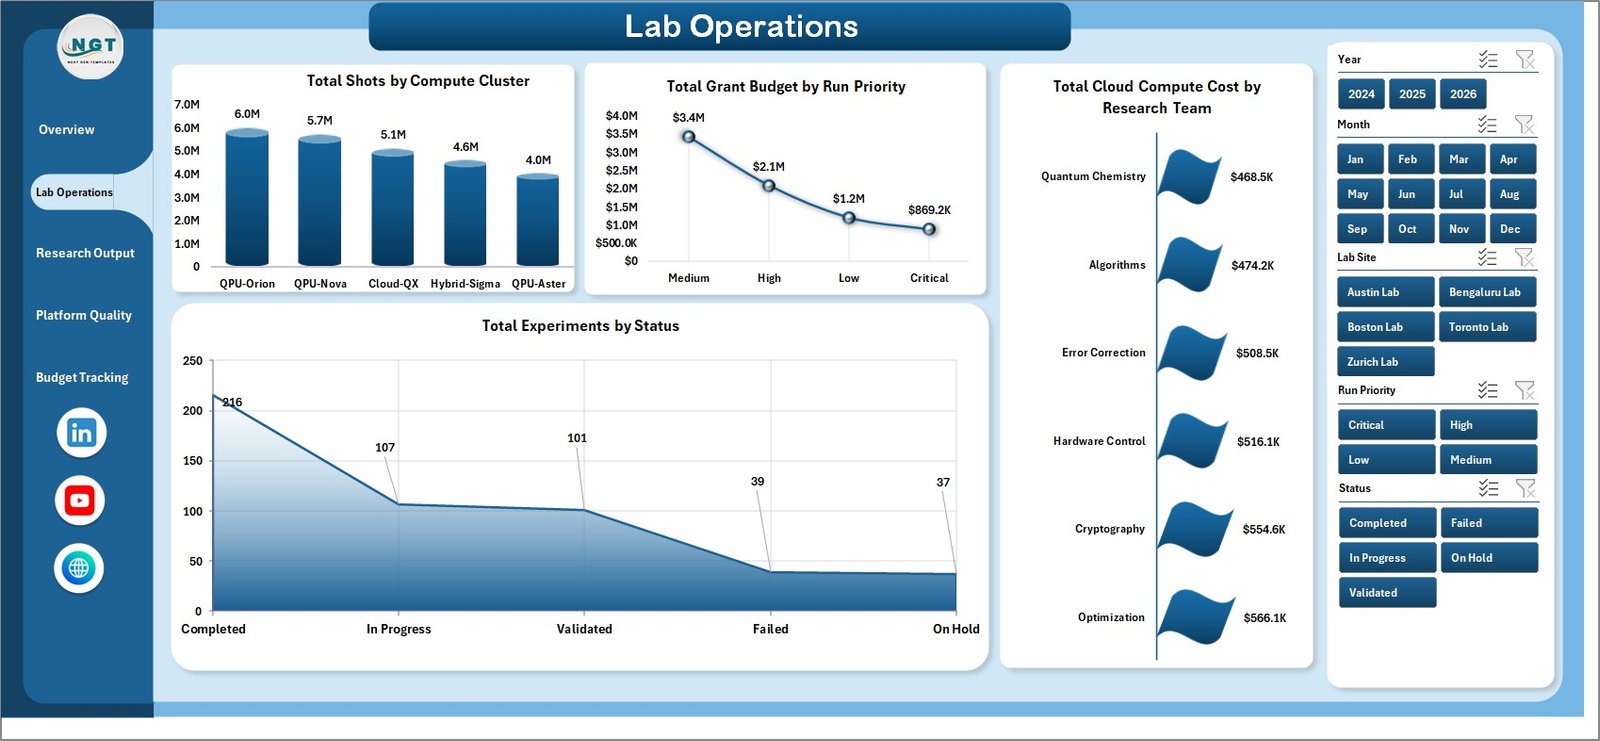Clear filter on Lab Site slicer
This screenshot has height=741, width=1600.
point(1525,258)
